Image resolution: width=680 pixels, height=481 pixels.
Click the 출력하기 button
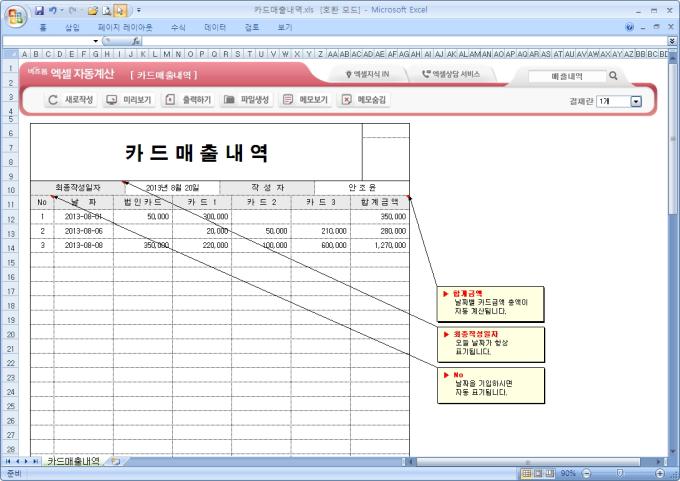188,100
